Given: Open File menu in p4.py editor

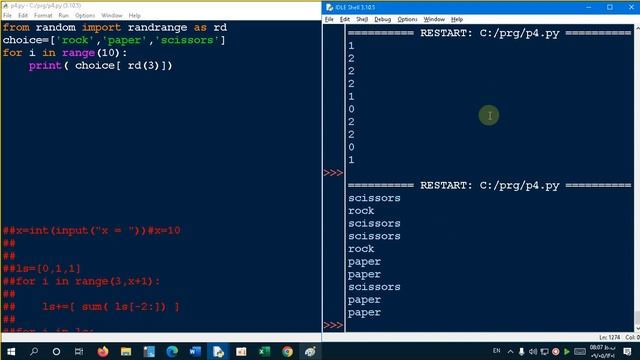Looking at the screenshot, I should click(7, 16).
